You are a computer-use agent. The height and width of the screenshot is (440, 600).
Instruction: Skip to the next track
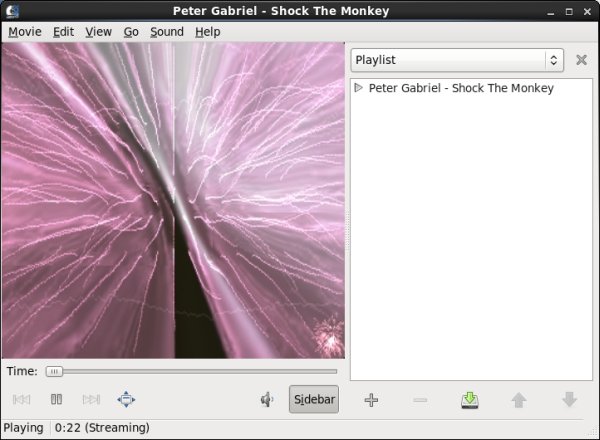(x=91, y=400)
